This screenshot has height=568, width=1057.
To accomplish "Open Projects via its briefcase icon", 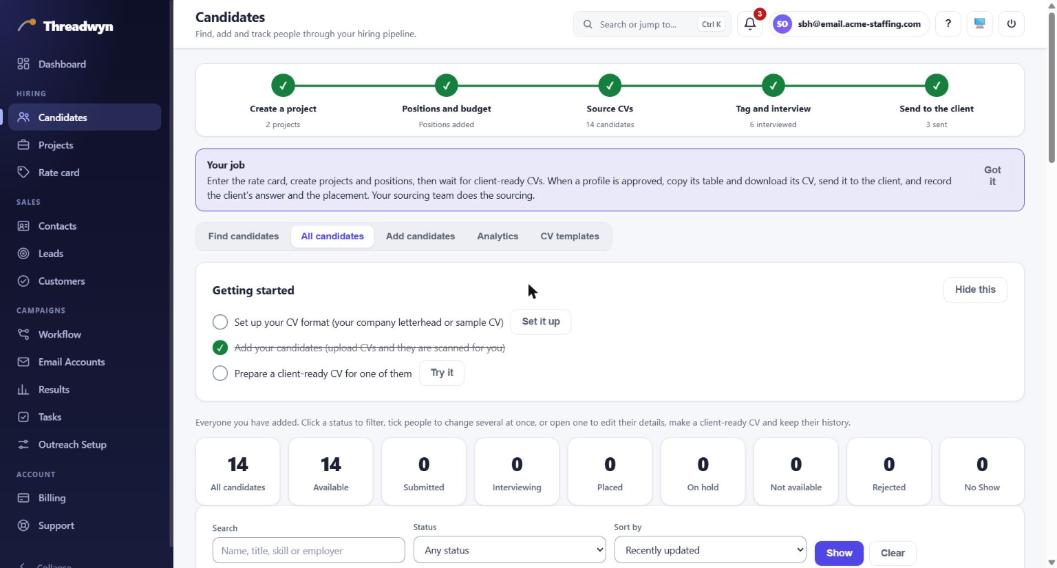I will pyautogui.click(x=24, y=145).
